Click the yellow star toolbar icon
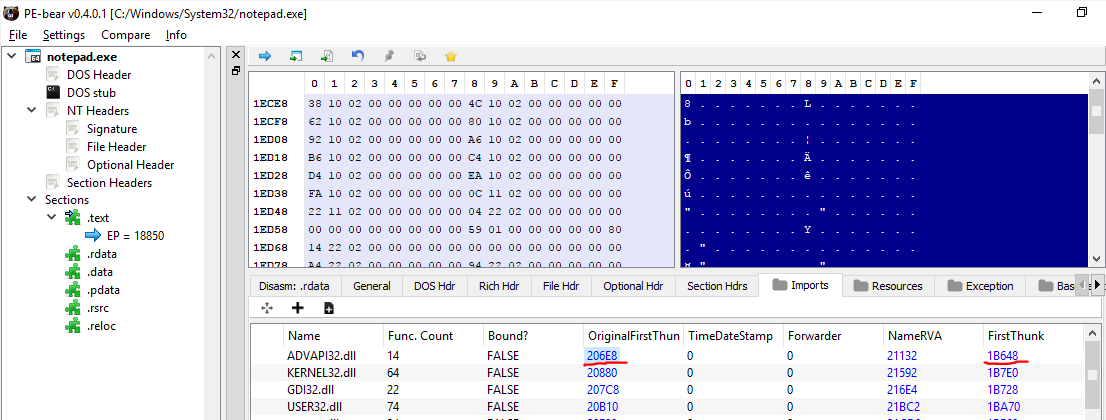This screenshot has height=420, width=1106. [x=451, y=56]
